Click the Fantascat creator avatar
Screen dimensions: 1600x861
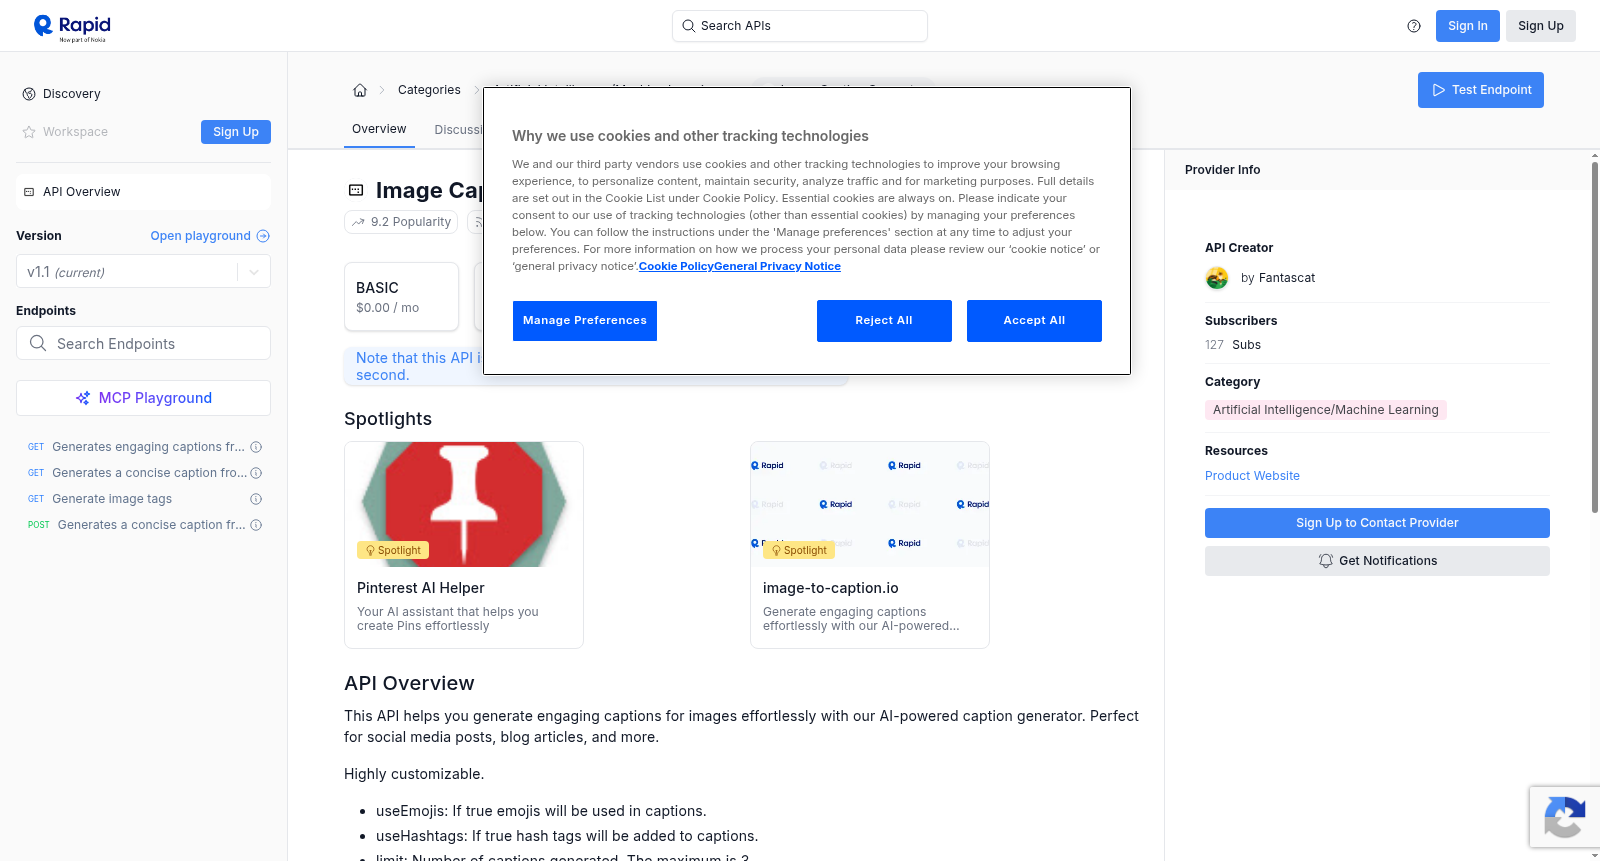(x=1217, y=278)
